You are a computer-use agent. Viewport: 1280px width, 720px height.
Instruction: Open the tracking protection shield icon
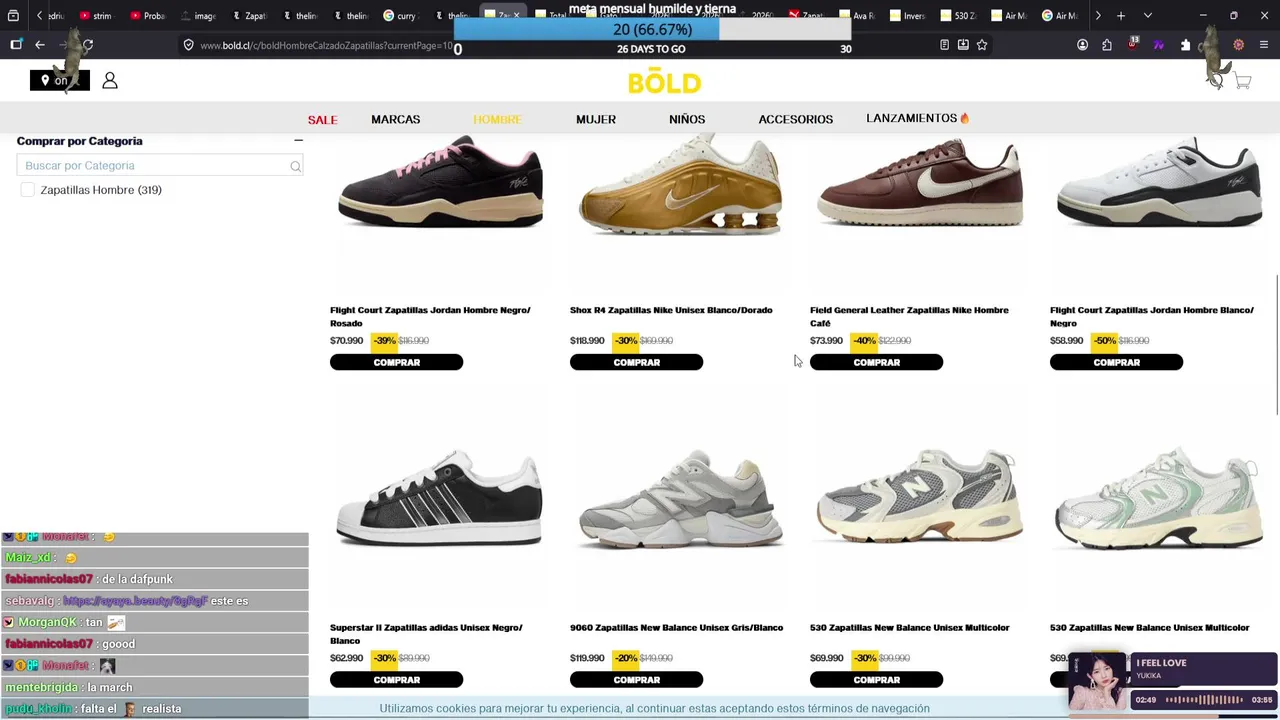click(x=188, y=45)
